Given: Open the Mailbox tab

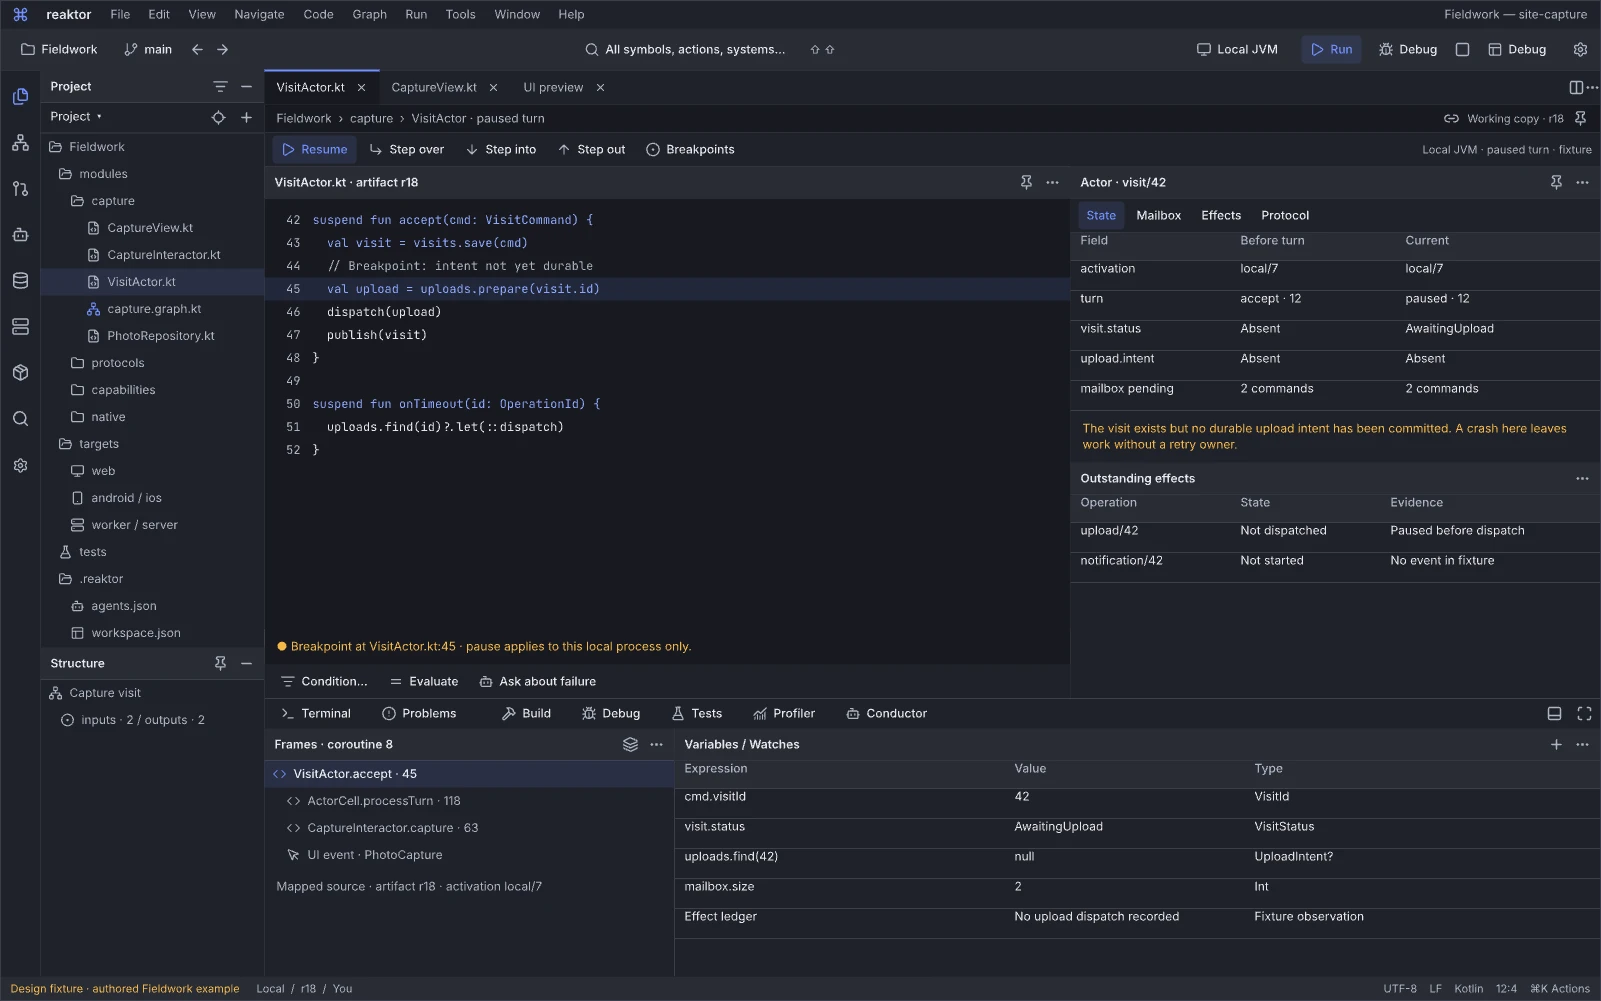Looking at the screenshot, I should pyautogui.click(x=1158, y=215).
